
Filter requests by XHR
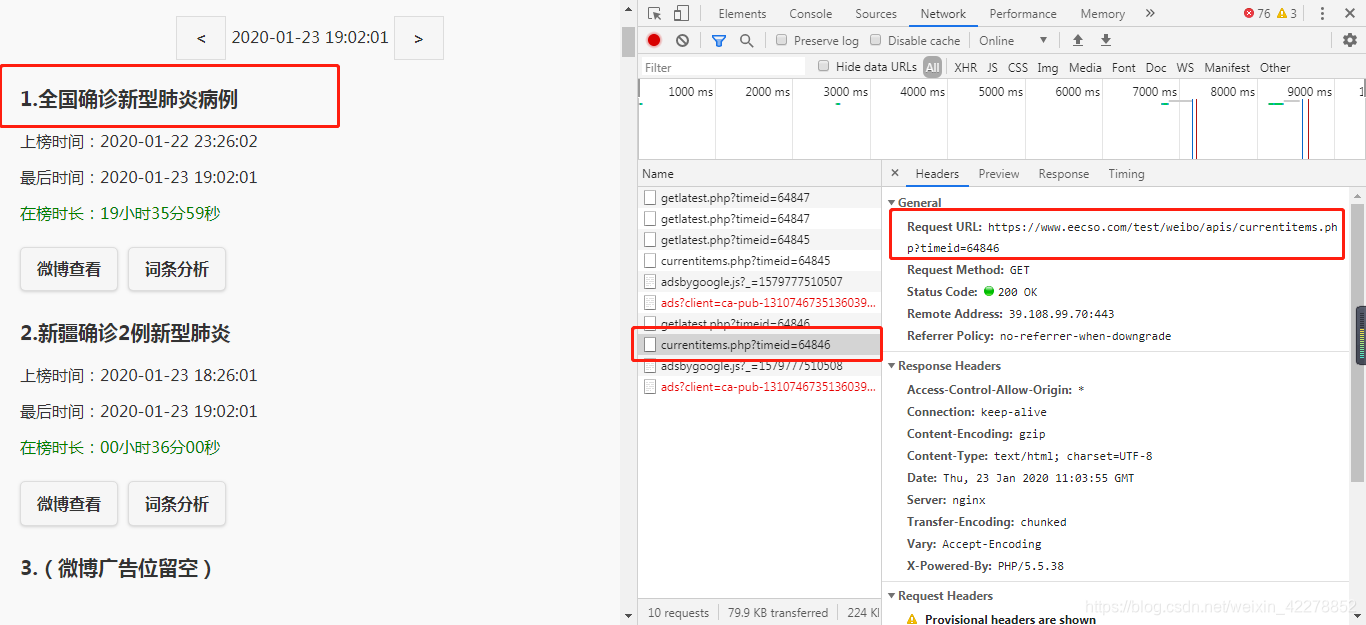point(965,67)
